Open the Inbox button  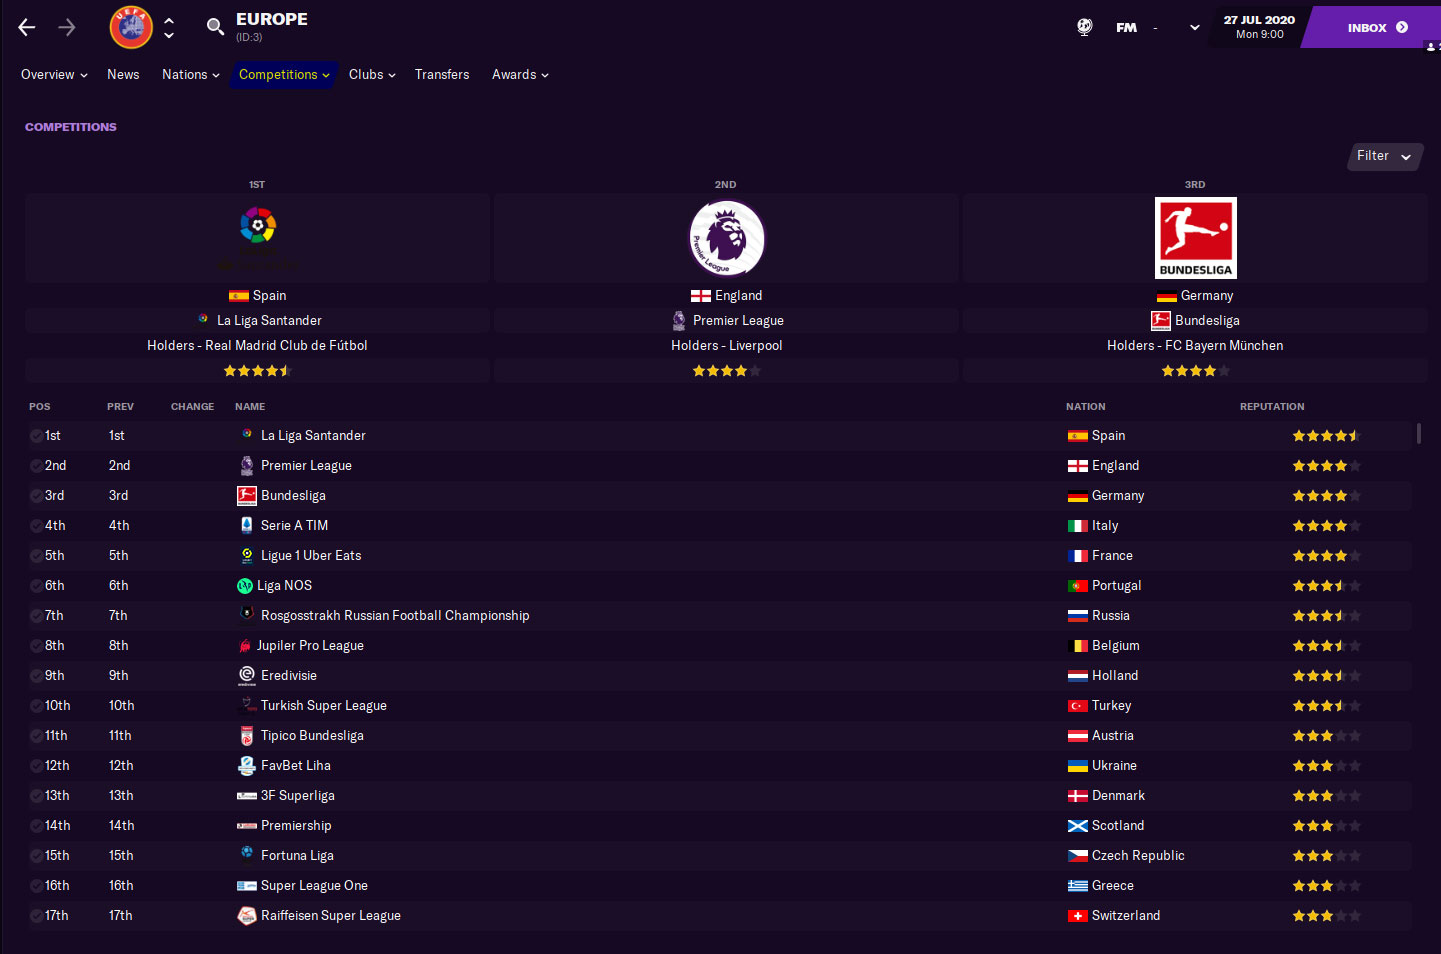tap(1377, 27)
